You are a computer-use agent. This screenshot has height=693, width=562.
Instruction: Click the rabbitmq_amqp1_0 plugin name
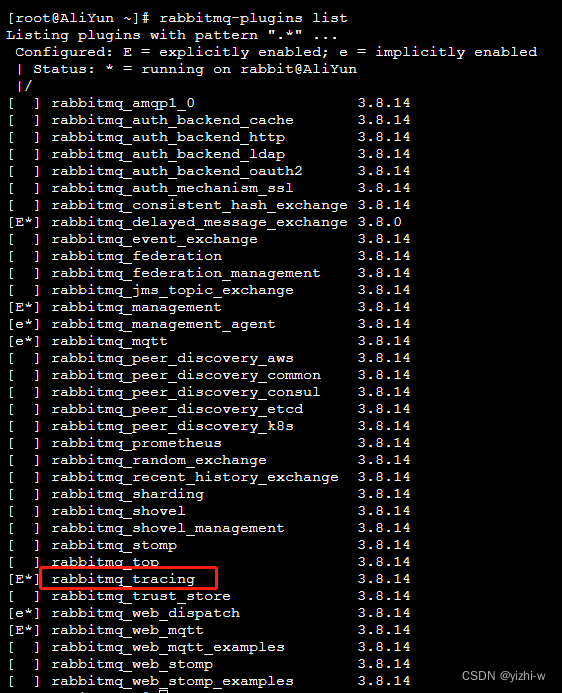pyautogui.click(x=123, y=103)
